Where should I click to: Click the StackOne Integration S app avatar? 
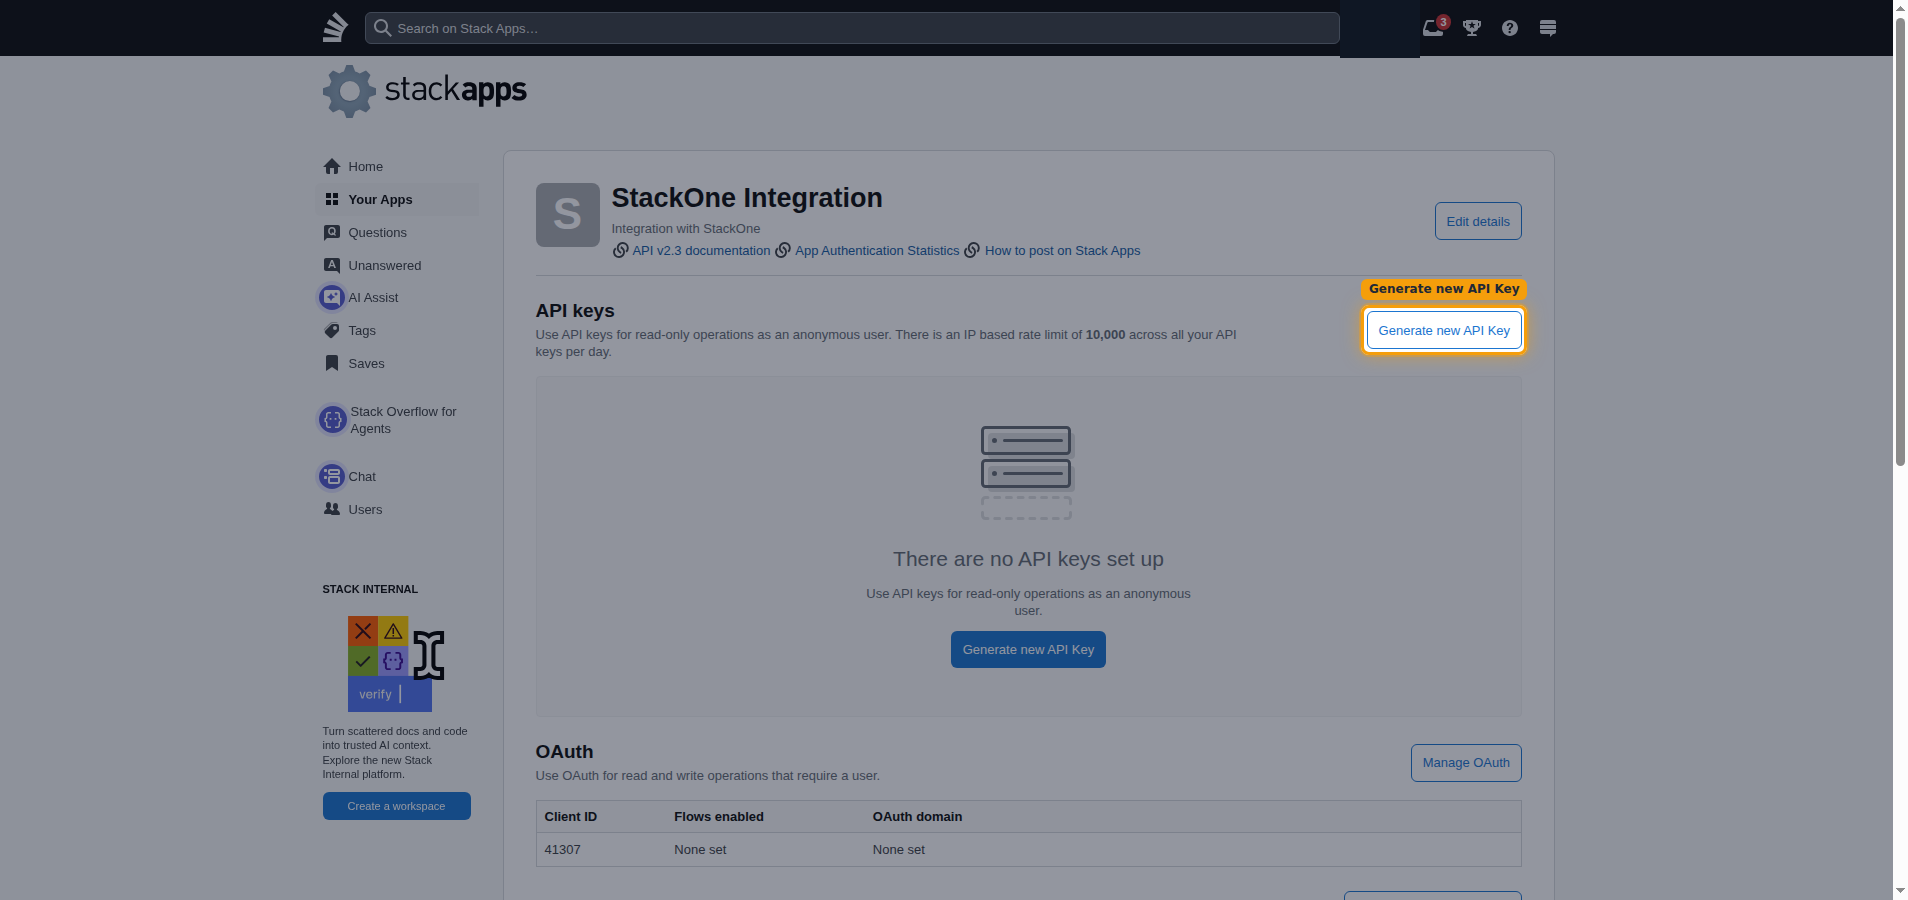568,215
